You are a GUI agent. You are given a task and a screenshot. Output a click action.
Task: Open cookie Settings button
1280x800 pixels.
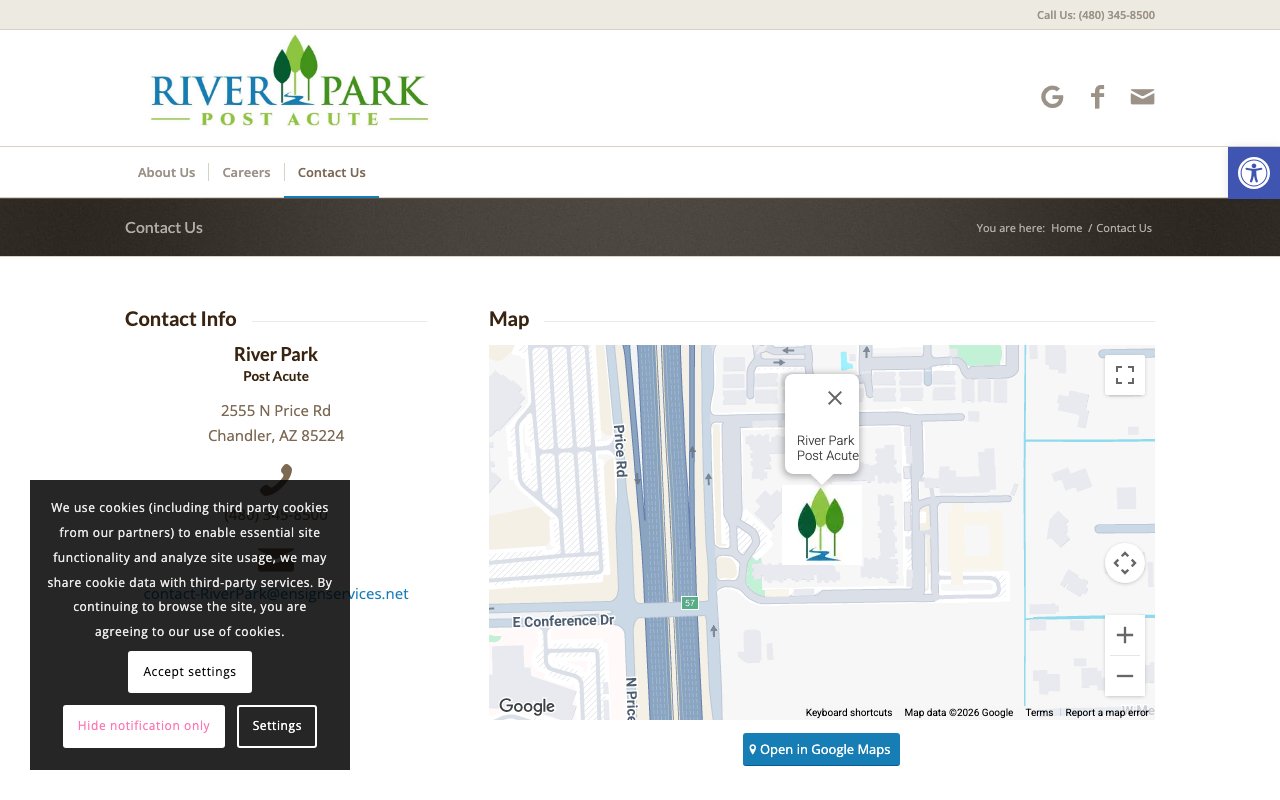coord(277,726)
